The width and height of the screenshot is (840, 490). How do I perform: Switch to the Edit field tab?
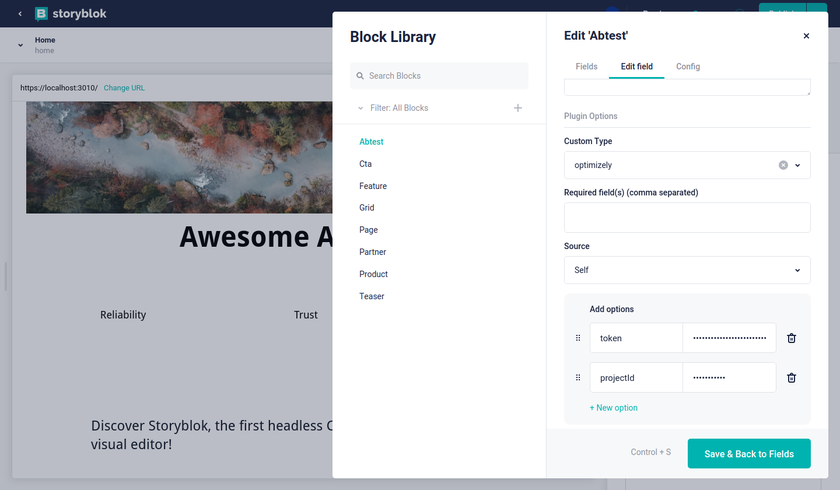pyautogui.click(x=636, y=66)
